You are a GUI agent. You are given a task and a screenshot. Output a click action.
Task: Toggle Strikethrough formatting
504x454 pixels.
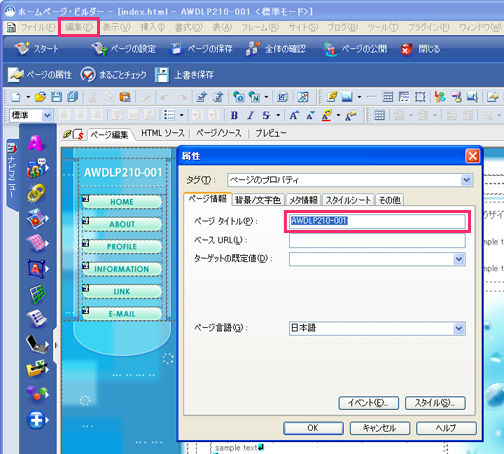point(266,115)
